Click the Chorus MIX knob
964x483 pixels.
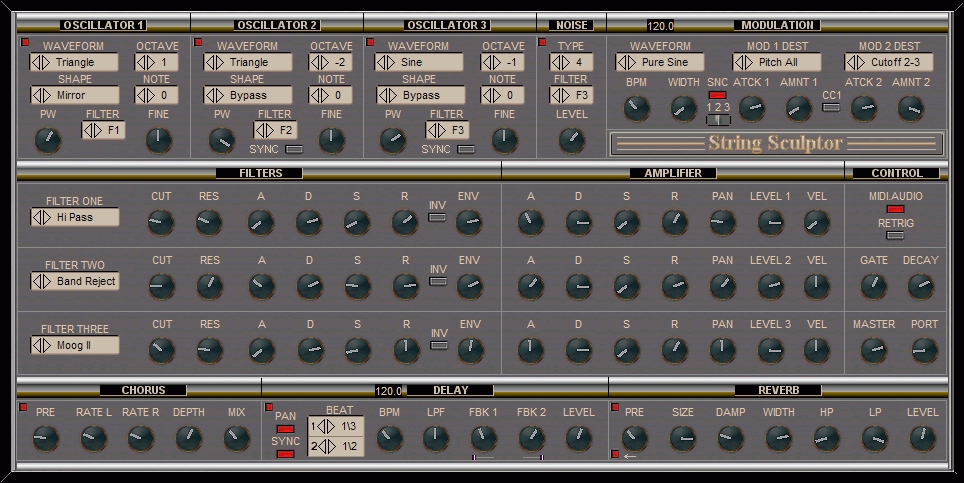coord(237,439)
